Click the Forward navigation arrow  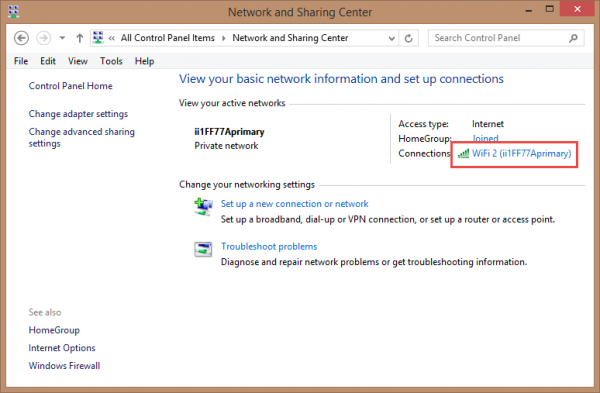click(44, 38)
